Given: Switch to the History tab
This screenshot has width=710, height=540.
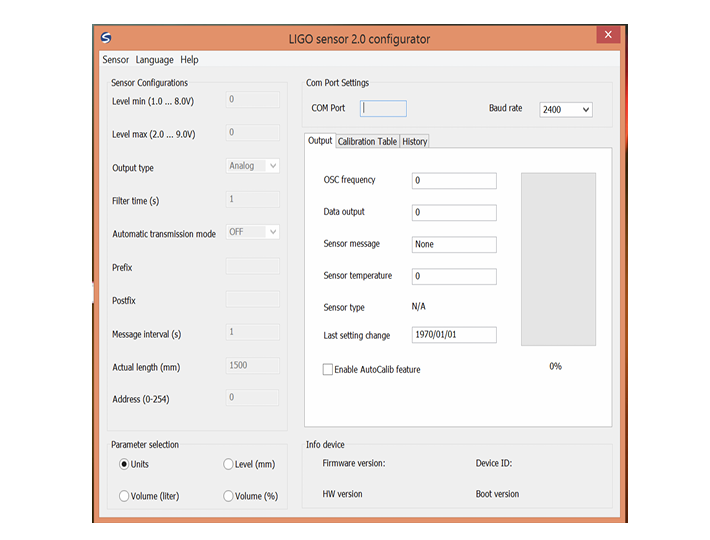Looking at the screenshot, I should pyautogui.click(x=414, y=142).
